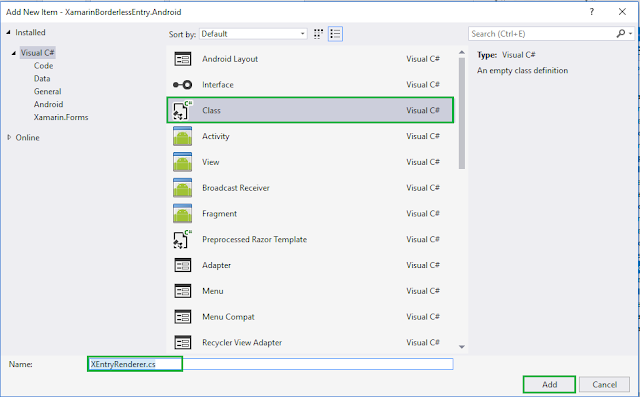Click the Cancel button

pyautogui.click(x=604, y=384)
